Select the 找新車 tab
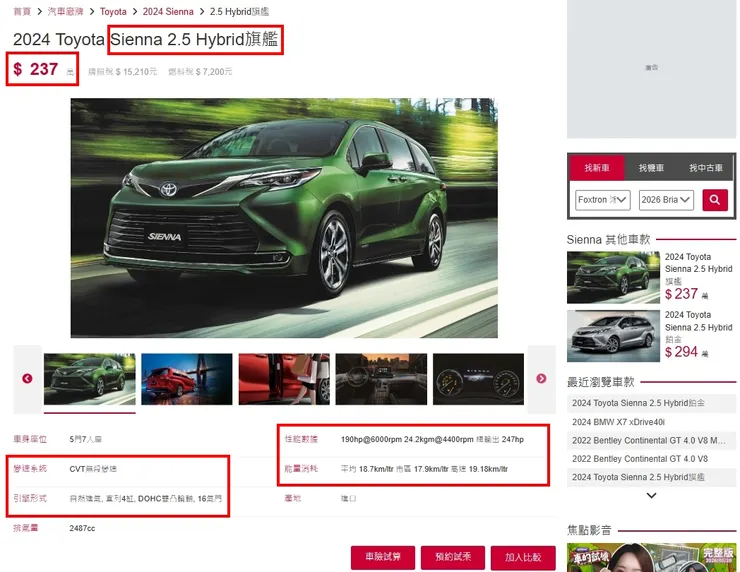The height and width of the screenshot is (572, 740). pos(597,168)
